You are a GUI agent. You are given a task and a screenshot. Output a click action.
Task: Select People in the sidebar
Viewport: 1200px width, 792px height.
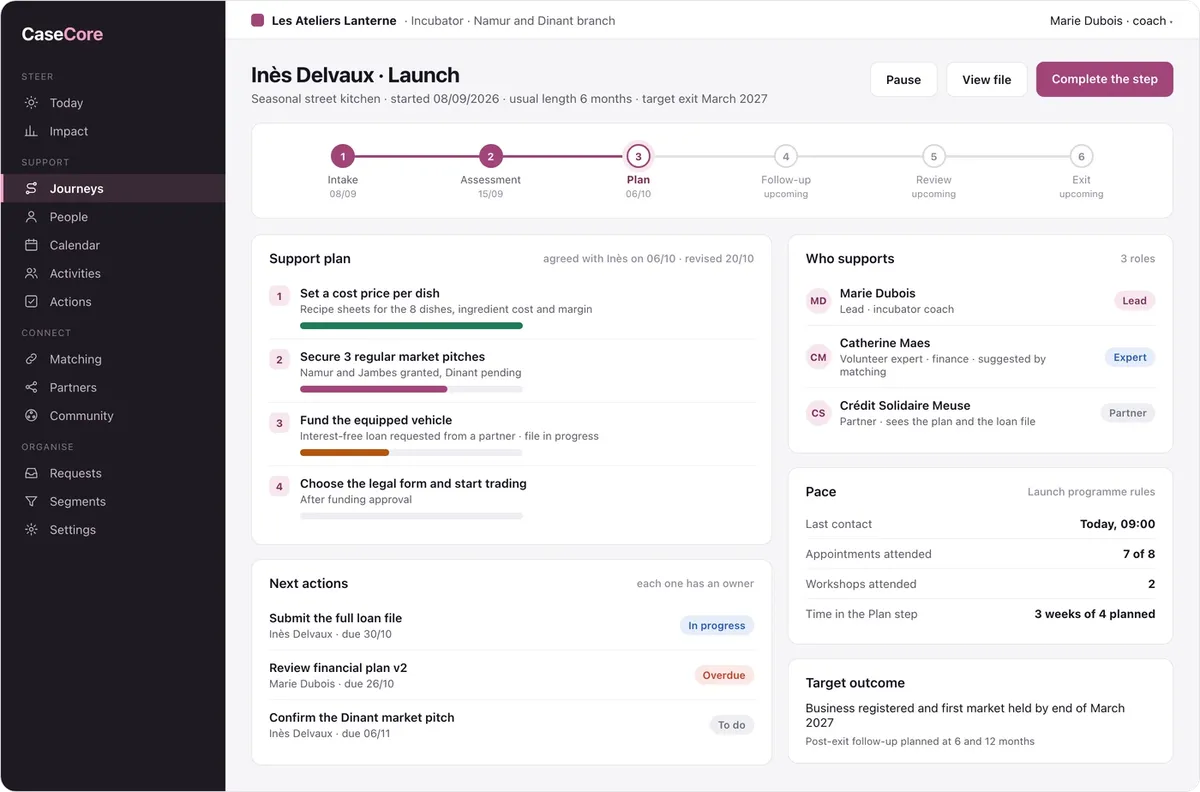click(x=113, y=217)
